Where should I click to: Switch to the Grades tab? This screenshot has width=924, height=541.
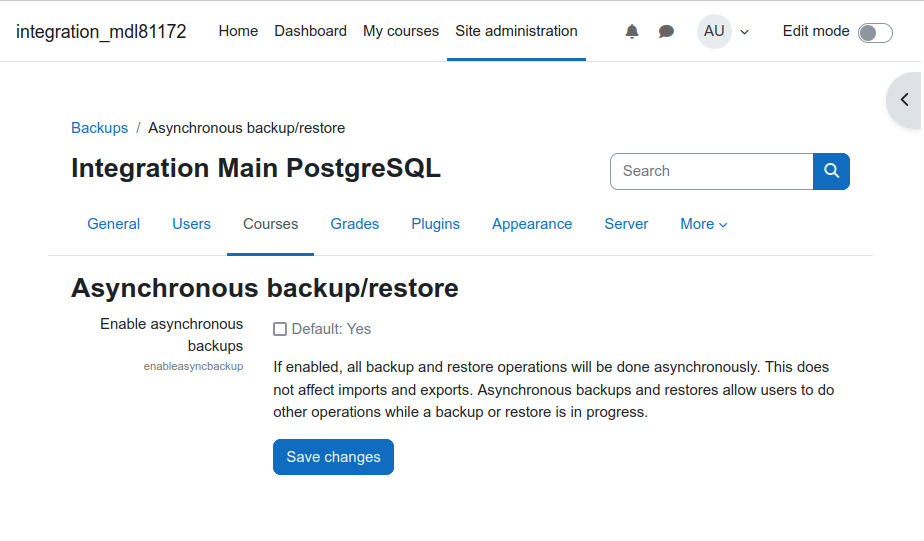(355, 224)
